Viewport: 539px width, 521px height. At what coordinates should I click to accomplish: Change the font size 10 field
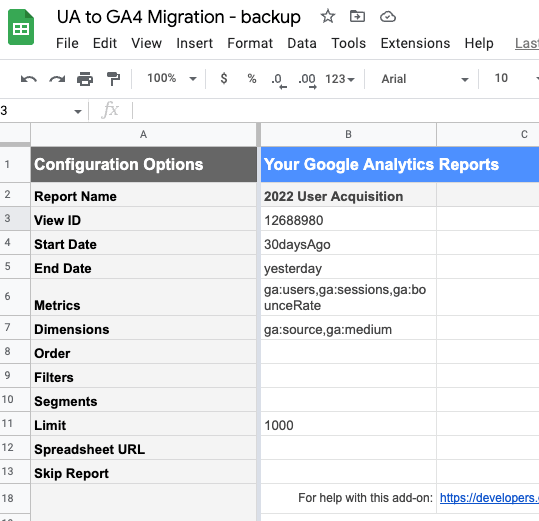(501, 78)
